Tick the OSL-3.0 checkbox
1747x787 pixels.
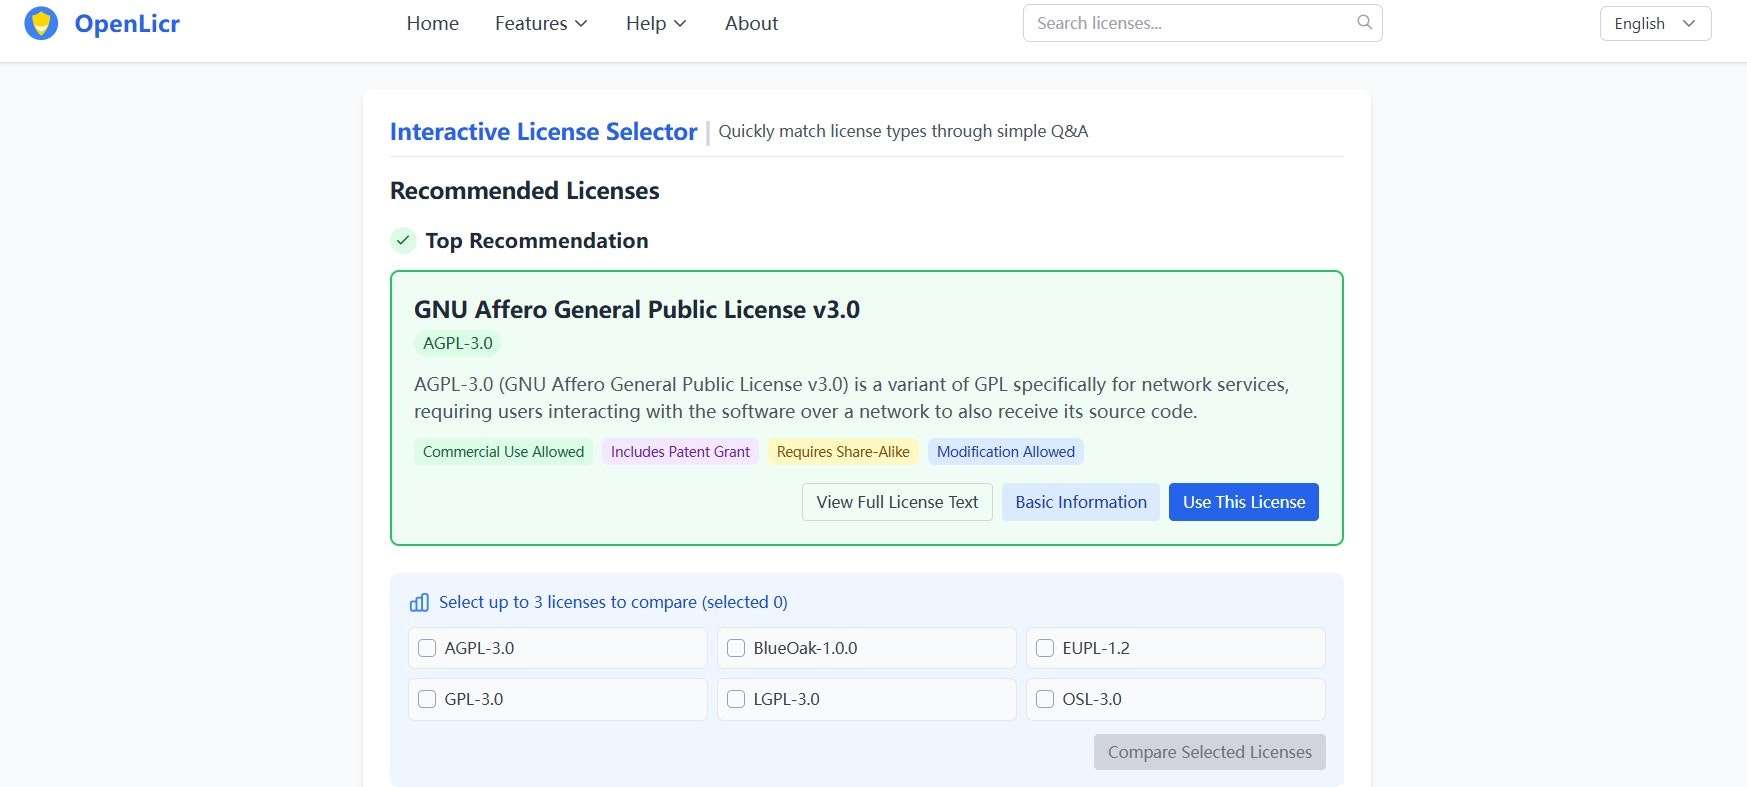(x=1045, y=699)
